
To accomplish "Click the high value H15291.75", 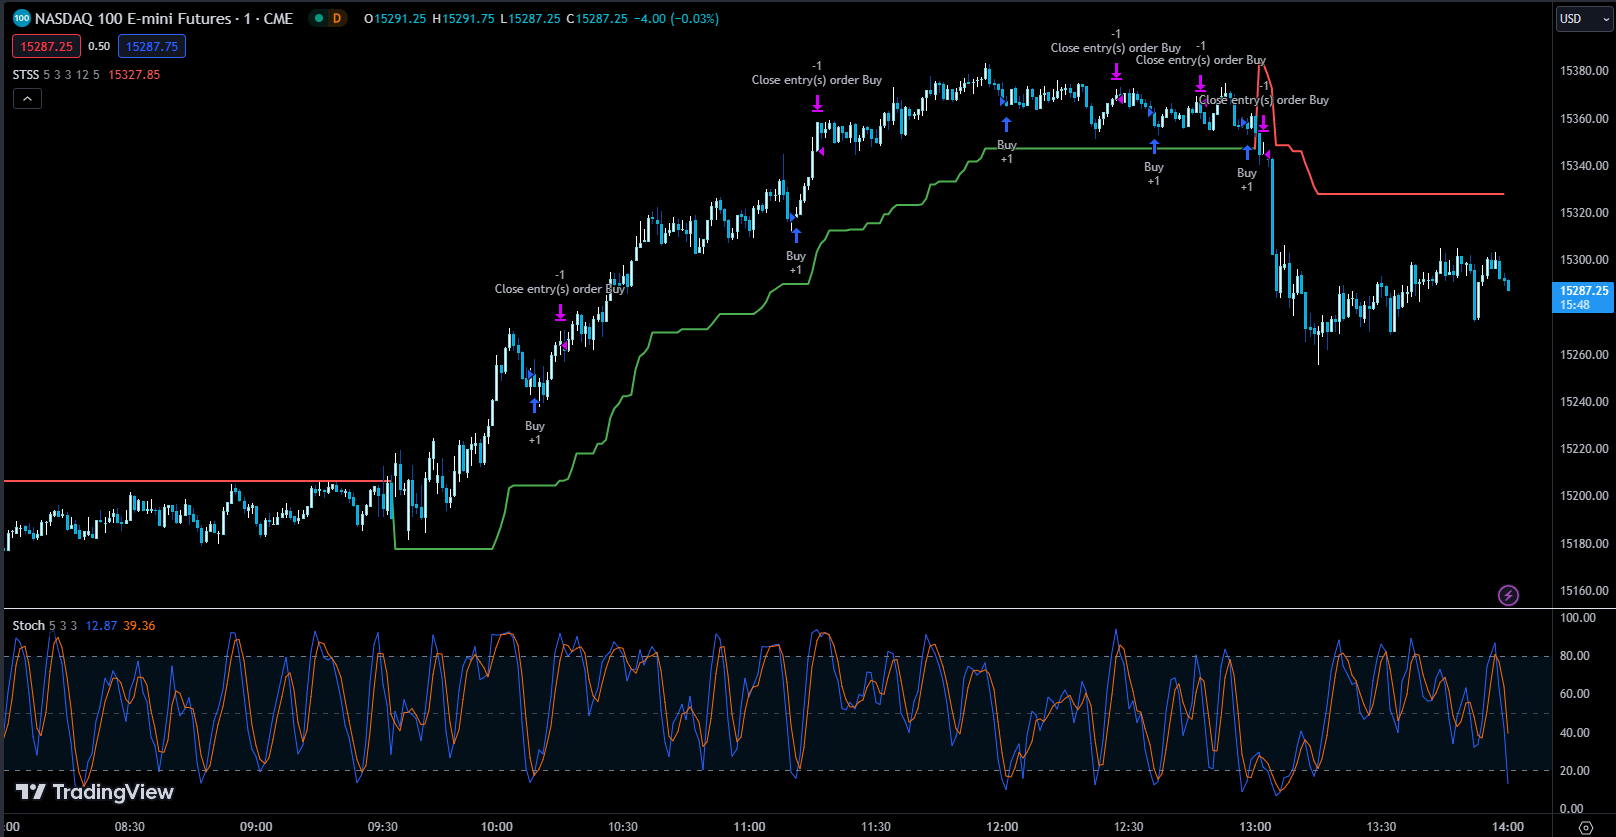I will pos(463,19).
